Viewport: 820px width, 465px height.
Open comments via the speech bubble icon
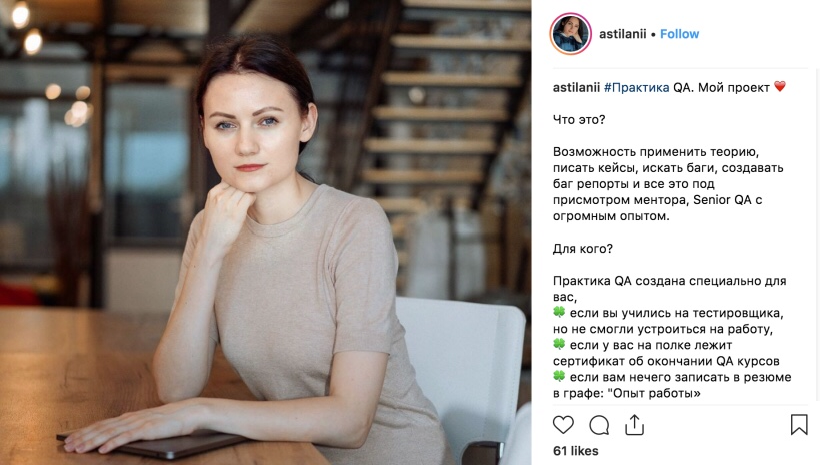point(599,425)
